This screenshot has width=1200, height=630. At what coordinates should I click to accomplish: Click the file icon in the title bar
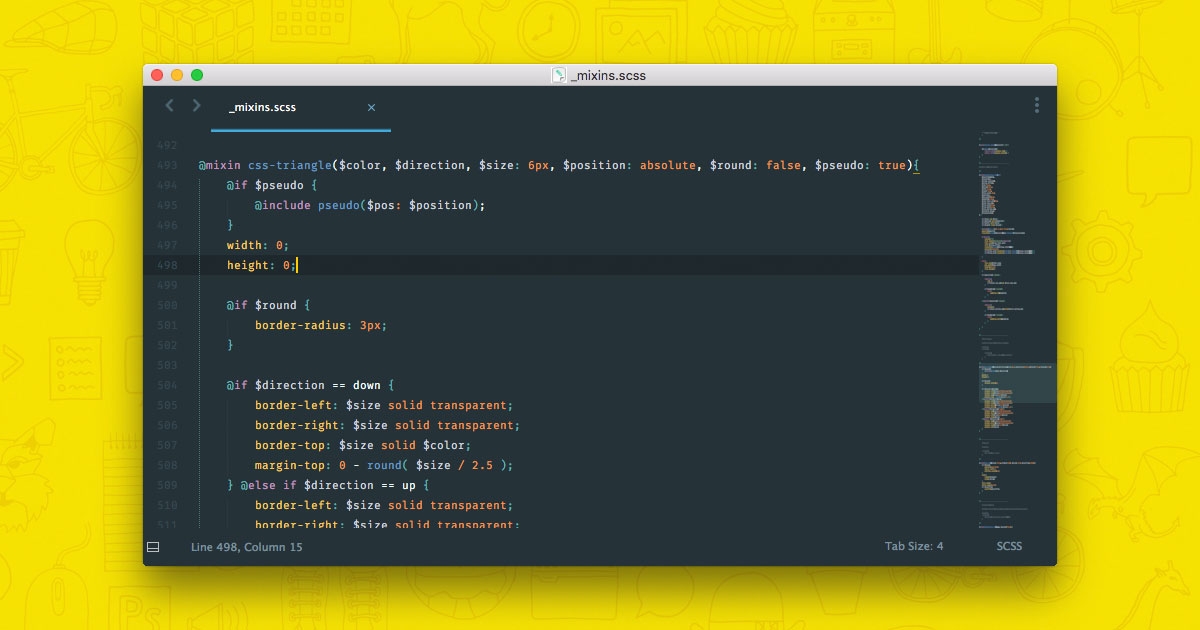pos(559,75)
